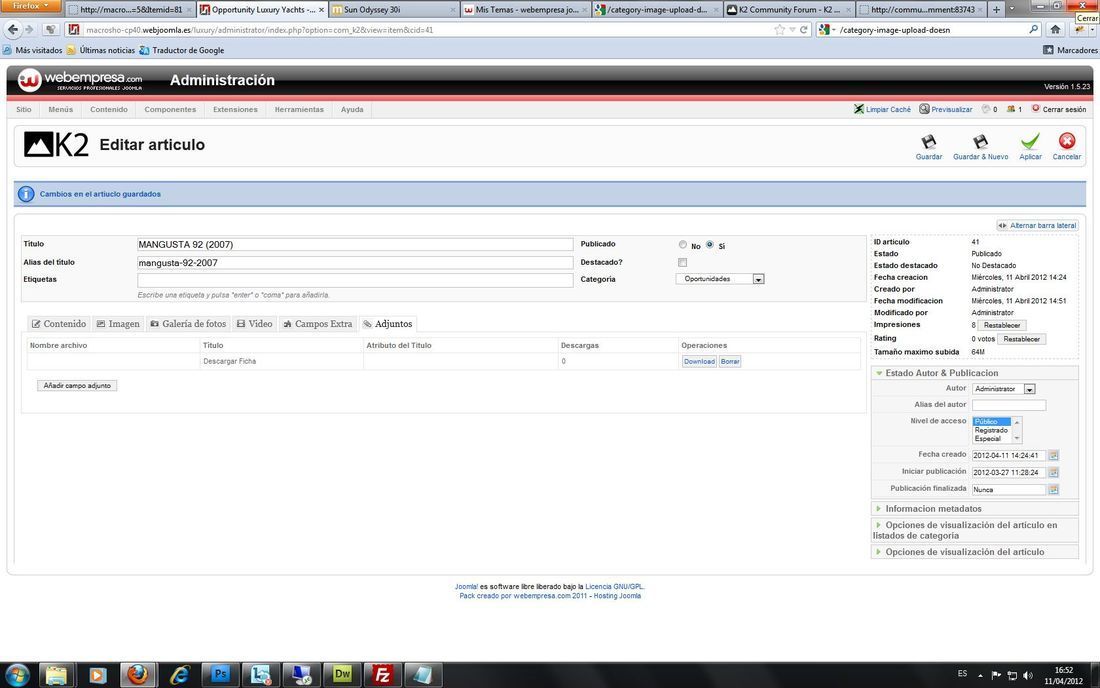Click the bookmark star in address bar
Image resolution: width=1100 pixels, height=688 pixels.
click(x=779, y=29)
